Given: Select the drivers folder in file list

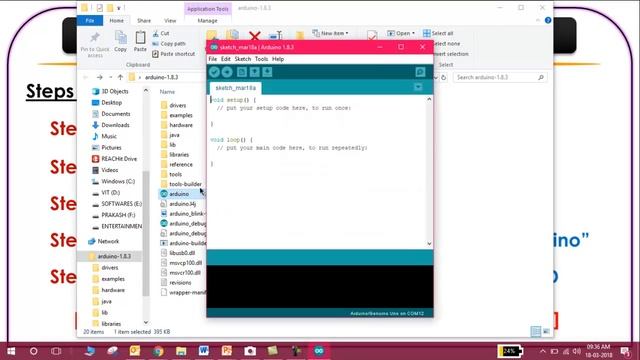Looking at the screenshot, I should click(x=173, y=105).
